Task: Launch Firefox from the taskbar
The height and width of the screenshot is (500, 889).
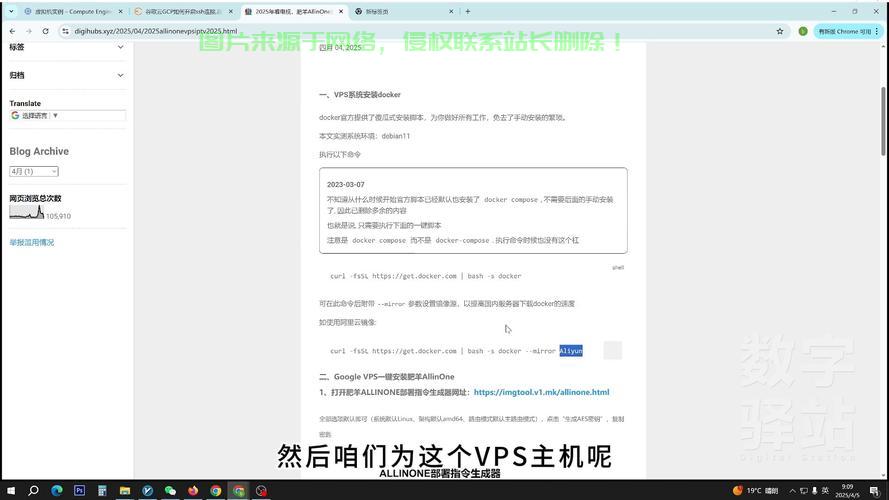Action: [193, 490]
